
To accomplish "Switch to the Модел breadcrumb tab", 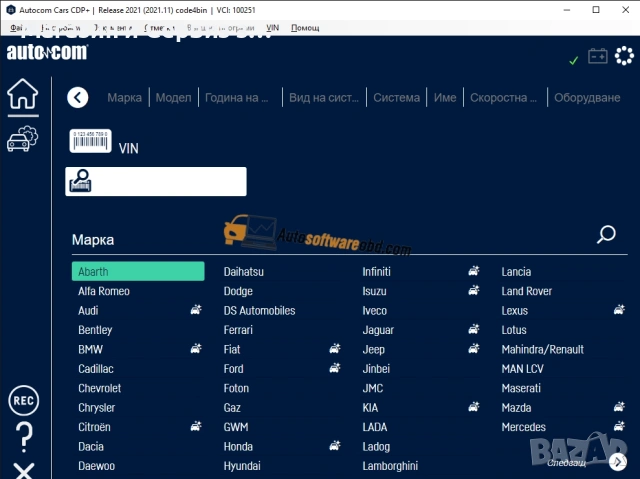I will click(x=173, y=97).
